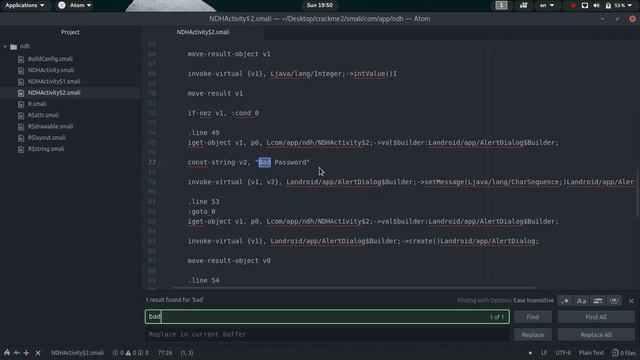640x360 pixels.
Task: Click the file icon beside R$string.smali
Action: (21, 149)
